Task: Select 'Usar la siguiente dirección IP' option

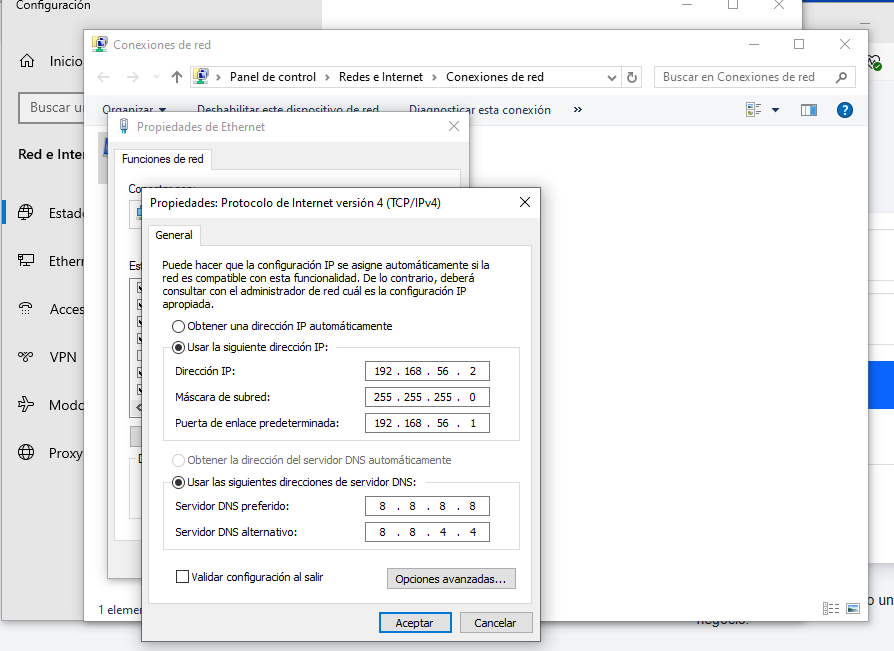Action: point(179,347)
